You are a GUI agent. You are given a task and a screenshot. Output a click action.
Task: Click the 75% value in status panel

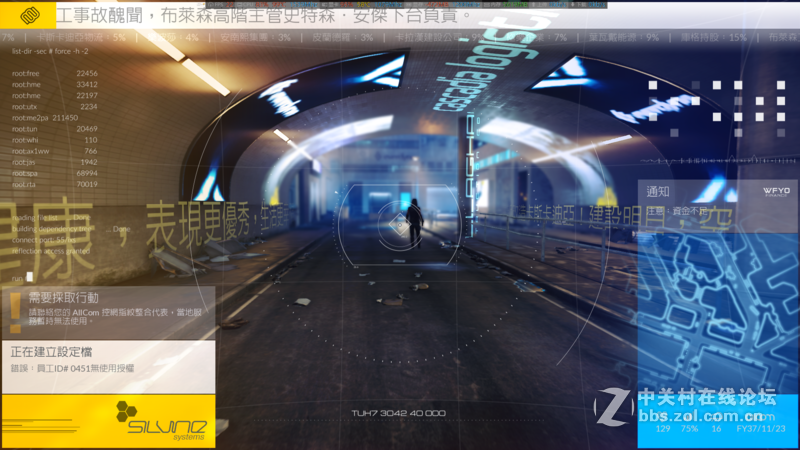(x=689, y=429)
